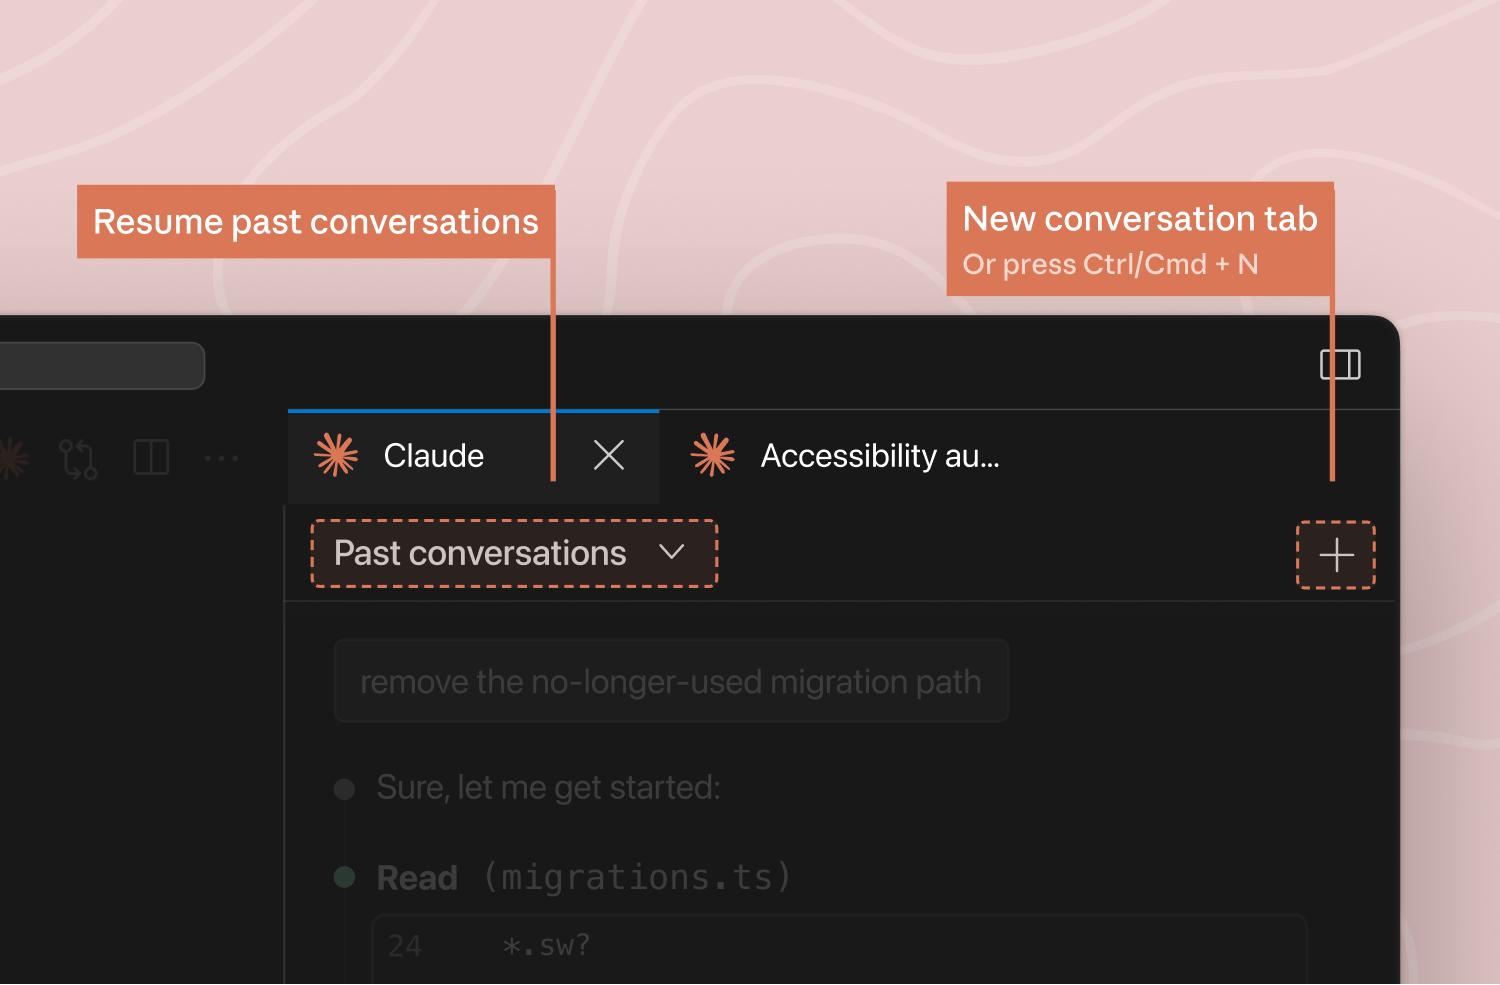Viewport: 1500px width, 985px height.
Task: Click the spark icon on the Accessibility tab
Action: (x=712, y=455)
